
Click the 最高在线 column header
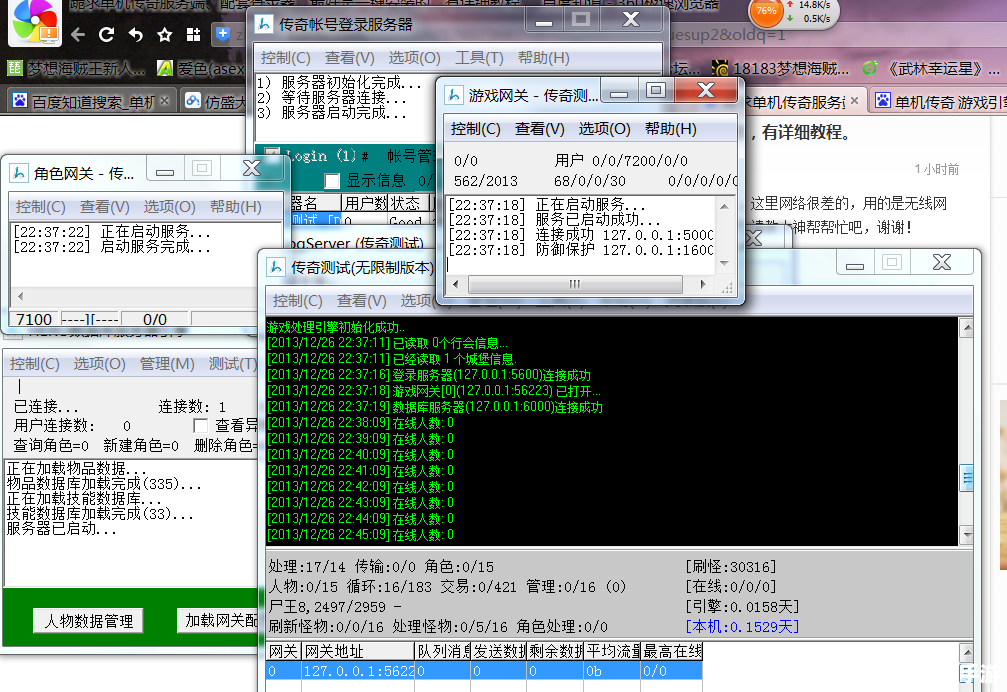(672, 652)
